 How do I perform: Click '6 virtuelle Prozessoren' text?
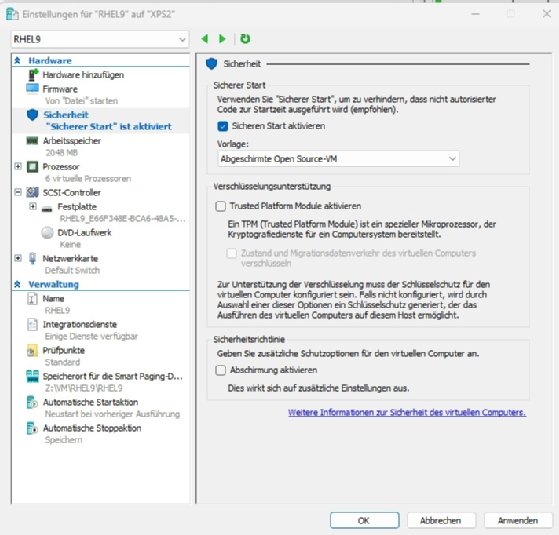pos(88,179)
